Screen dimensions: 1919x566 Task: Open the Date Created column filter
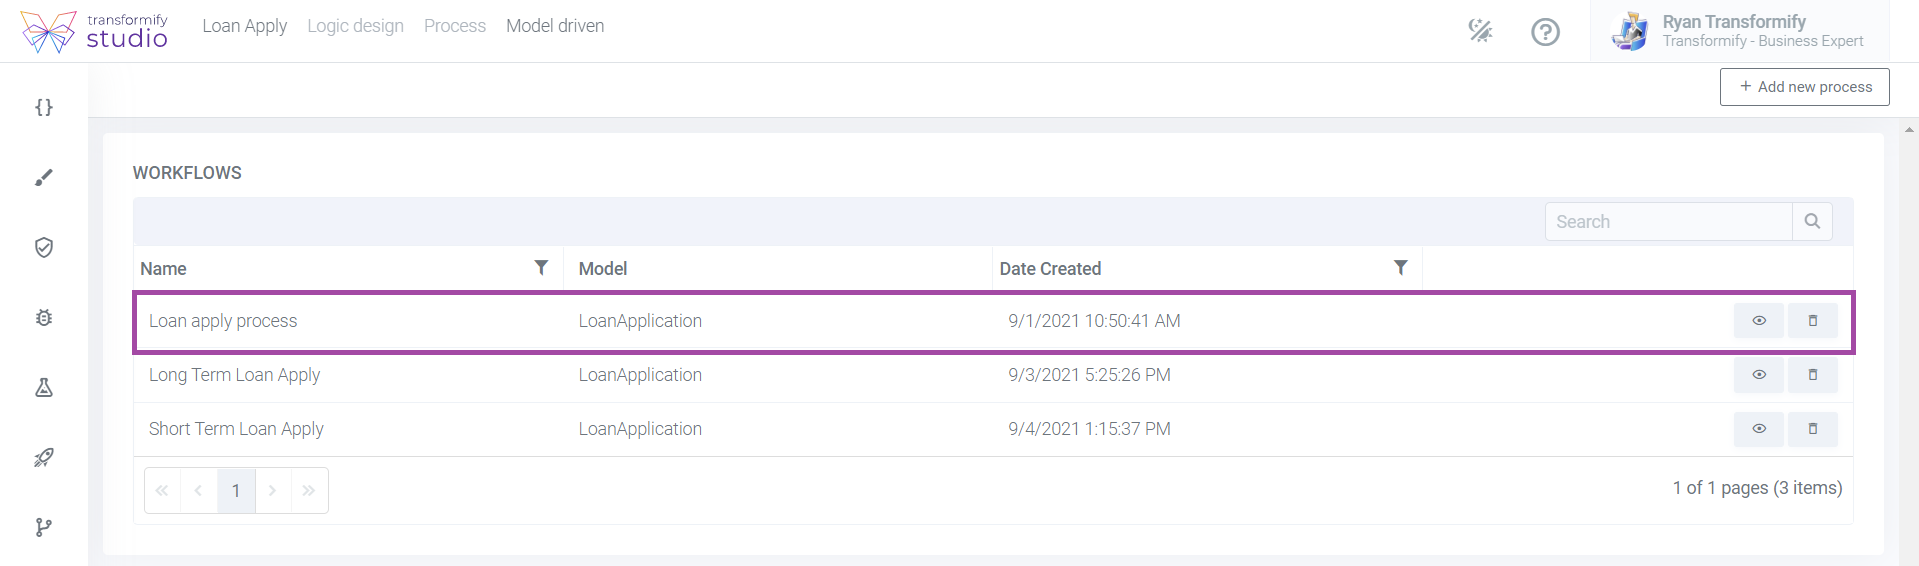1401,268
